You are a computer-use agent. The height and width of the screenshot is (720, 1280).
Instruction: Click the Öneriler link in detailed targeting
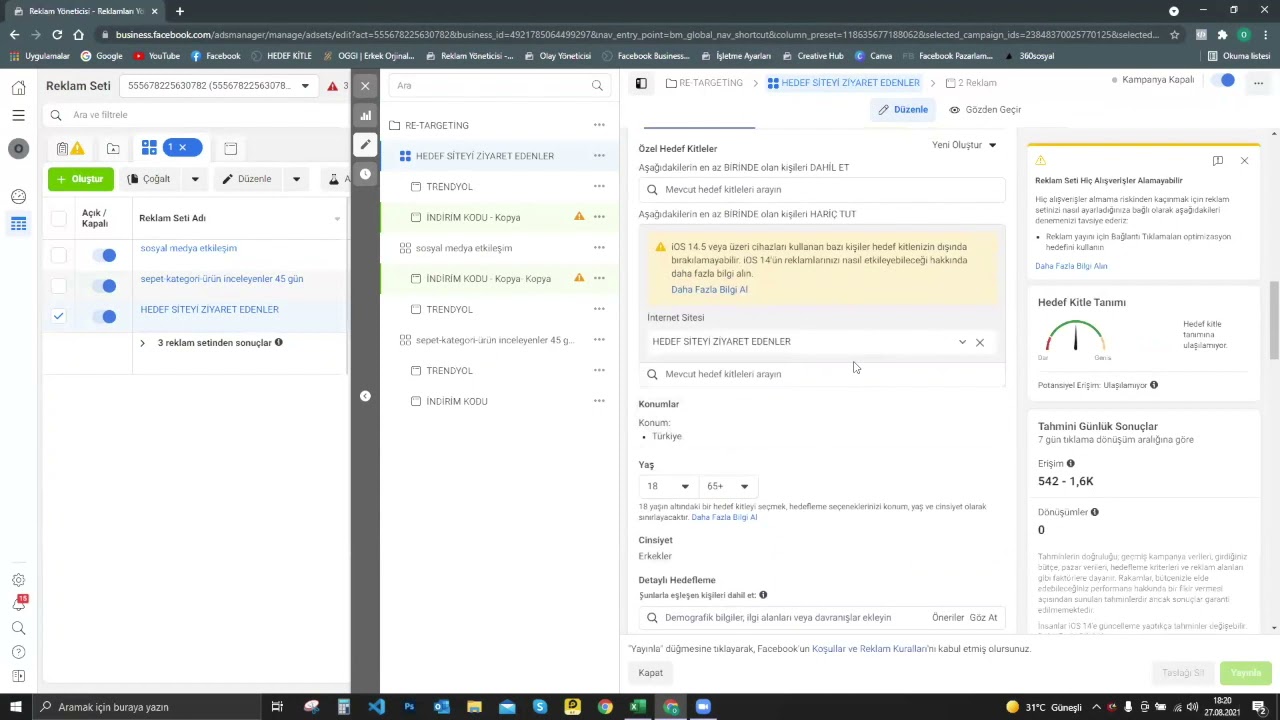[948, 618]
